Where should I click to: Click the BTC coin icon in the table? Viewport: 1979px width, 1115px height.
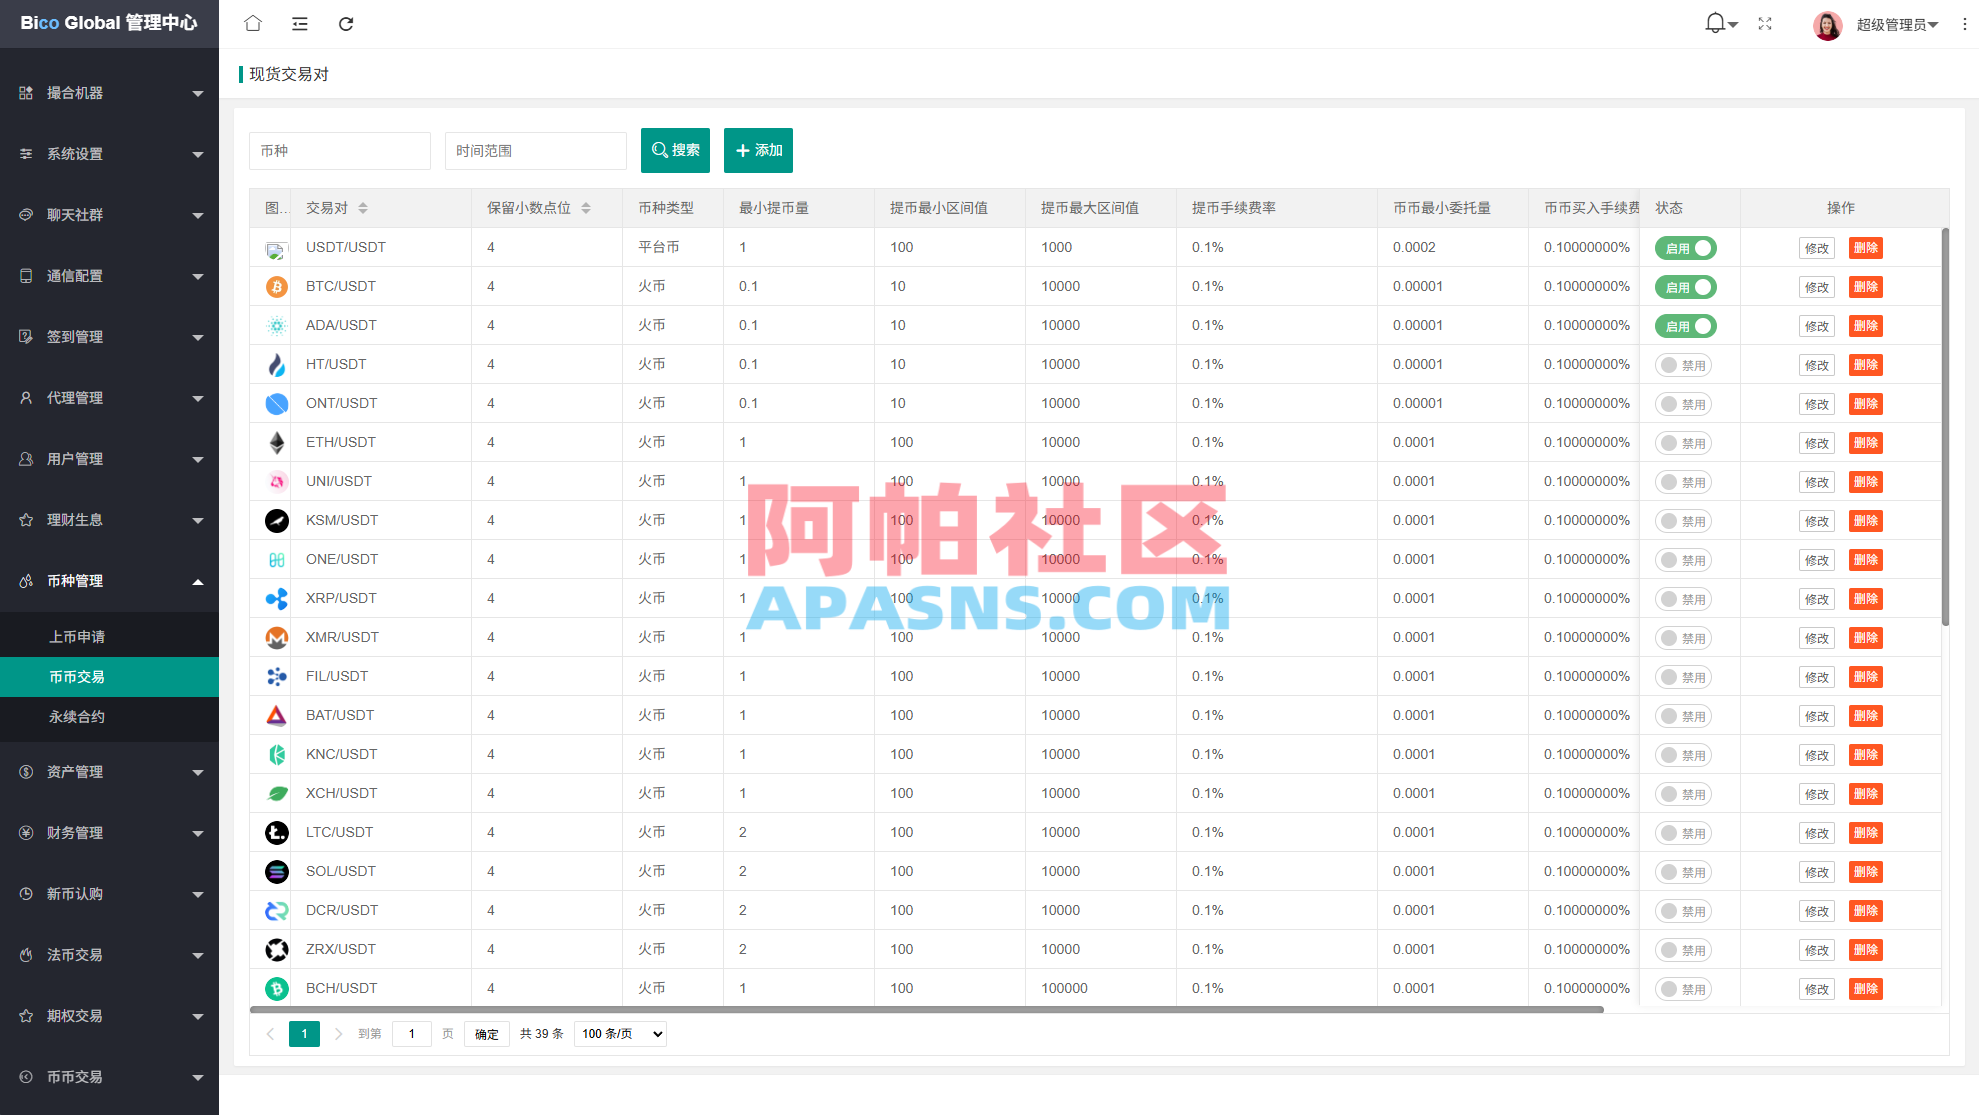click(x=275, y=286)
